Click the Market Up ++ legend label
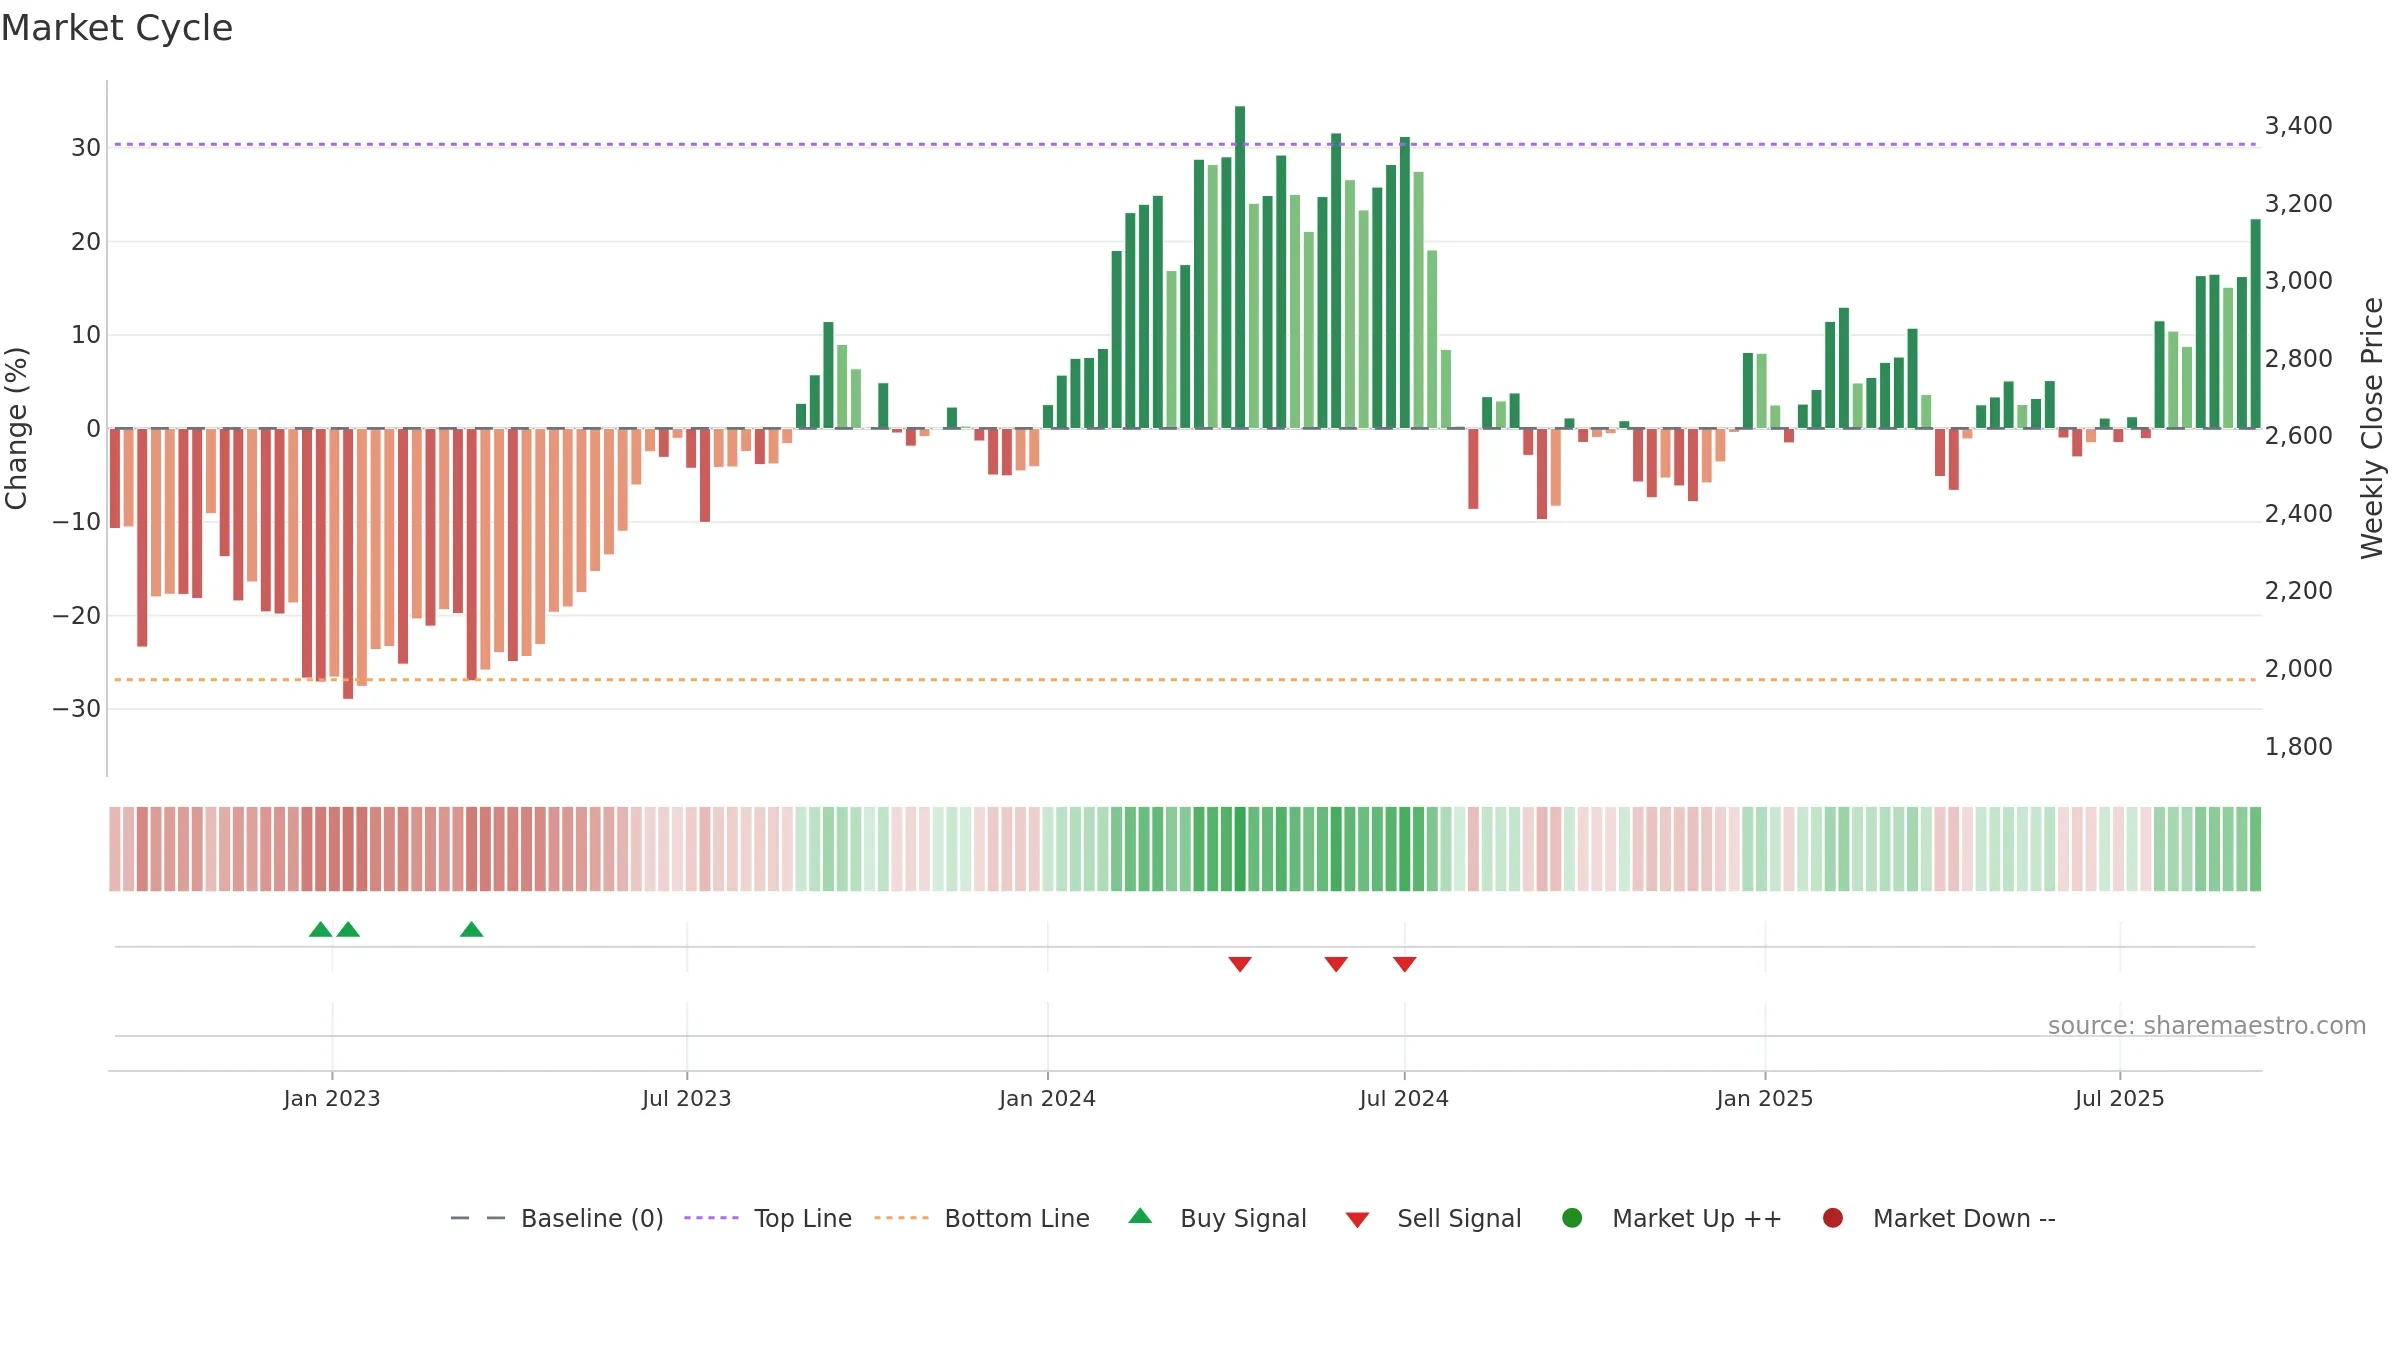2400x1350 pixels. [x=1697, y=1218]
